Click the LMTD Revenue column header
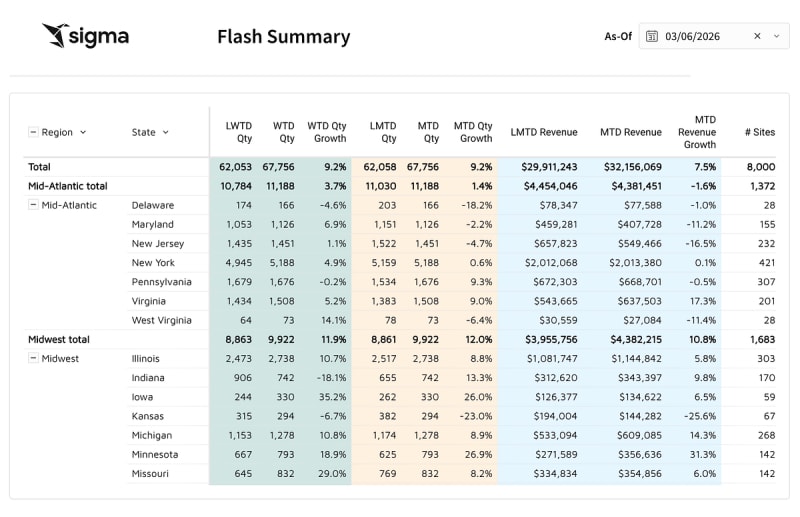Image resolution: width=800 pixels, height=517 pixels. [x=543, y=132]
